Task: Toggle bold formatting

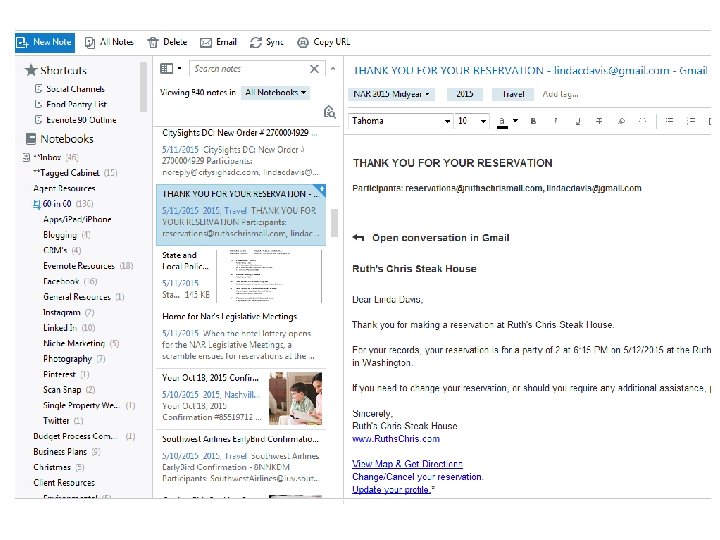Action: pos(533,121)
